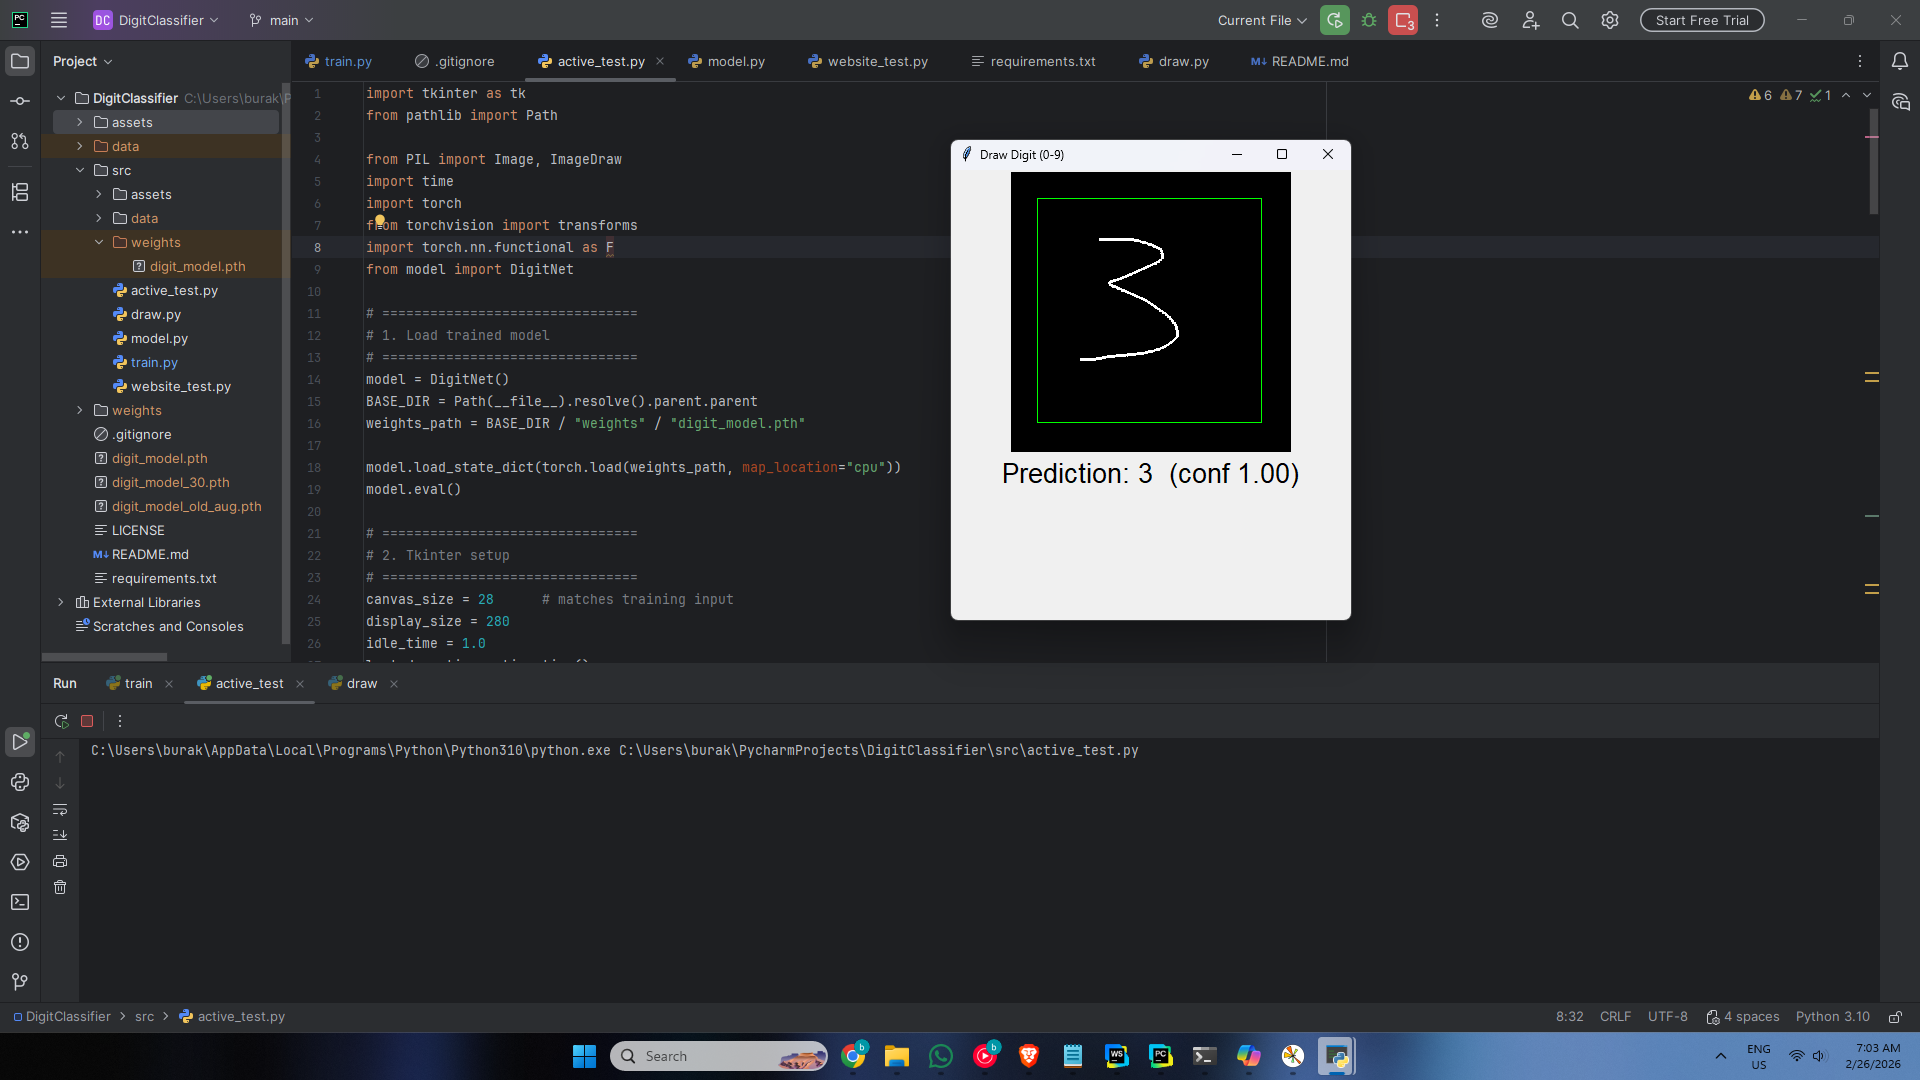Open IDE settings gear icon

(x=1610, y=20)
